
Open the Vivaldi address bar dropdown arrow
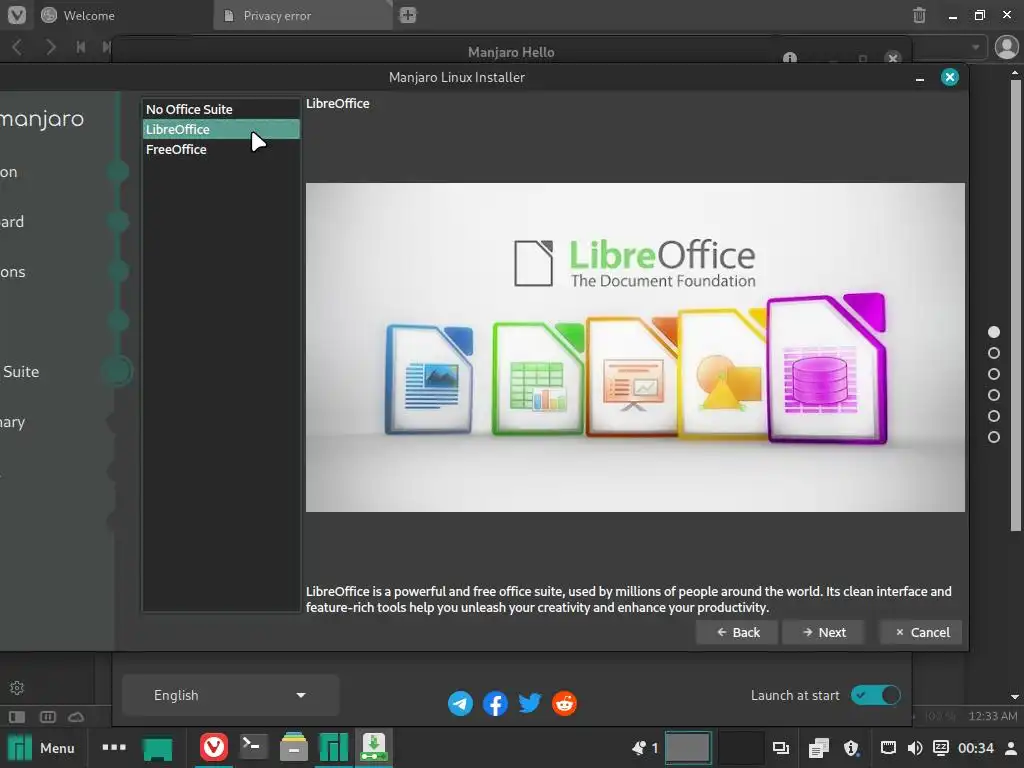[975, 47]
